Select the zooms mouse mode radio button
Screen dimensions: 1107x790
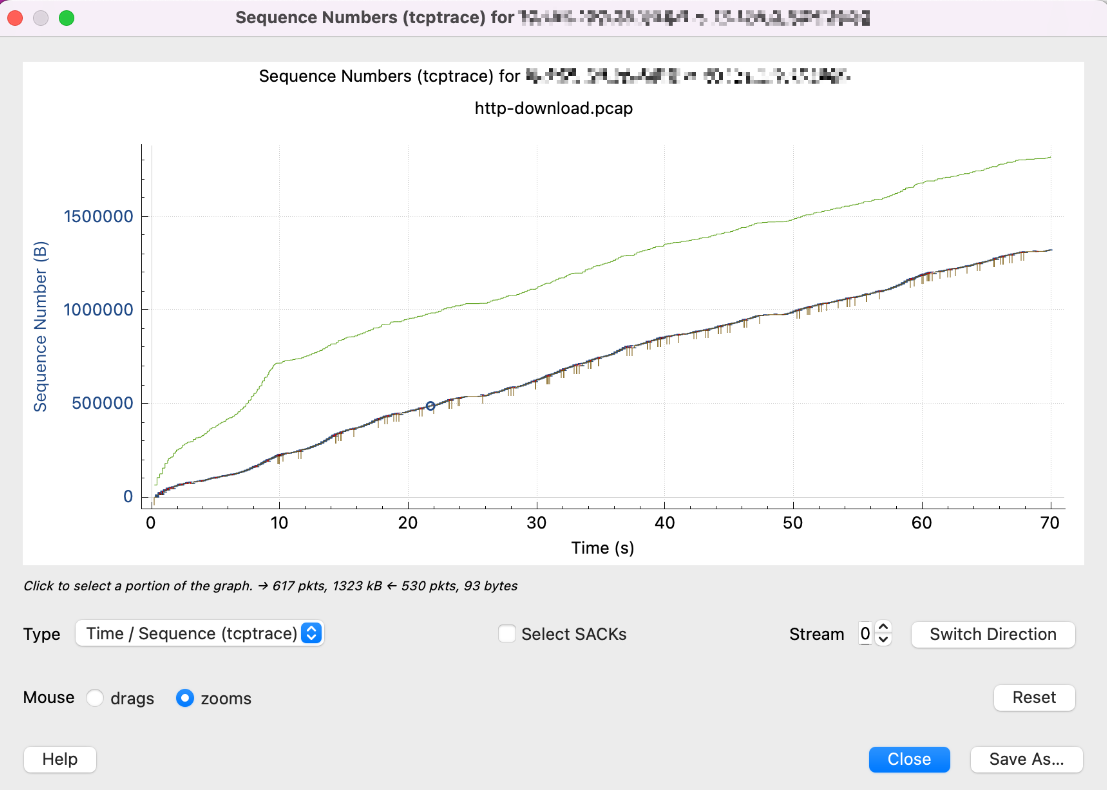pyautogui.click(x=185, y=698)
